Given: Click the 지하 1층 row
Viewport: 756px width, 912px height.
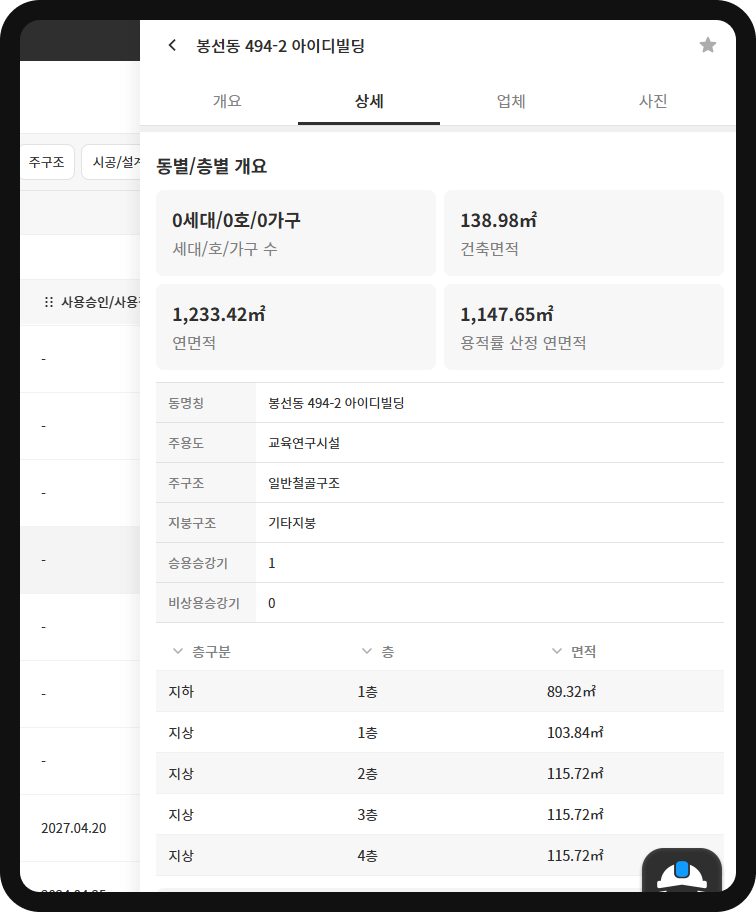Looking at the screenshot, I should (440, 692).
